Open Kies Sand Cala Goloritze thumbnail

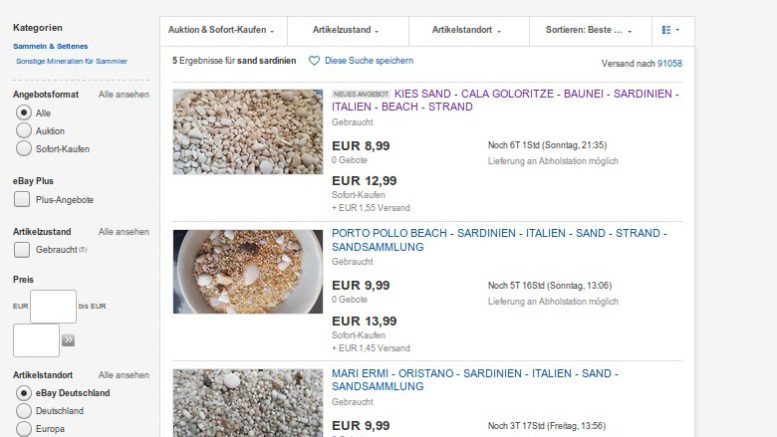248,132
